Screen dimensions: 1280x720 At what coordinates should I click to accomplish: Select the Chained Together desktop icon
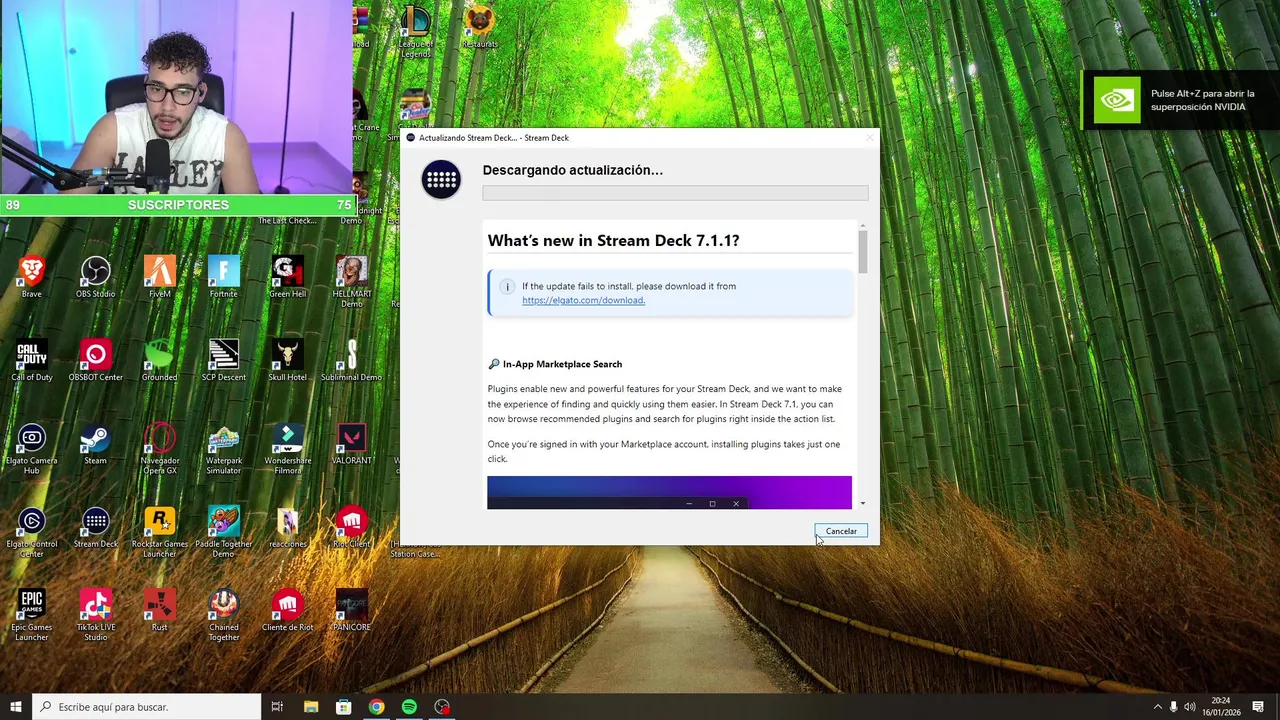click(224, 614)
